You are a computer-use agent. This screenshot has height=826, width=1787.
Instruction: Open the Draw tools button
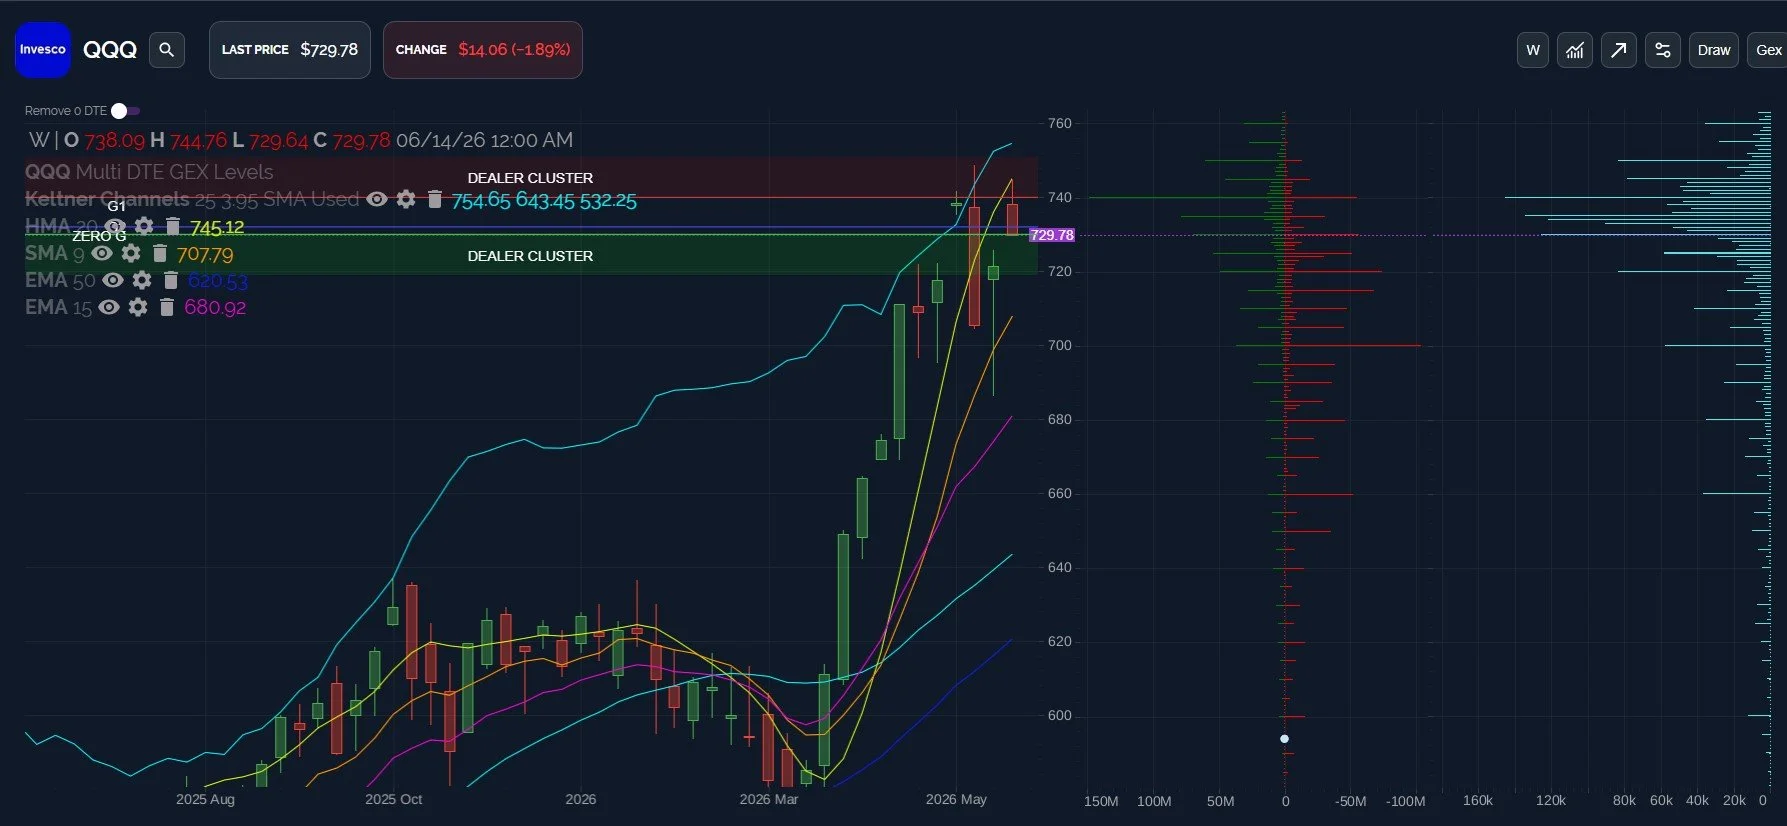[x=1713, y=50]
